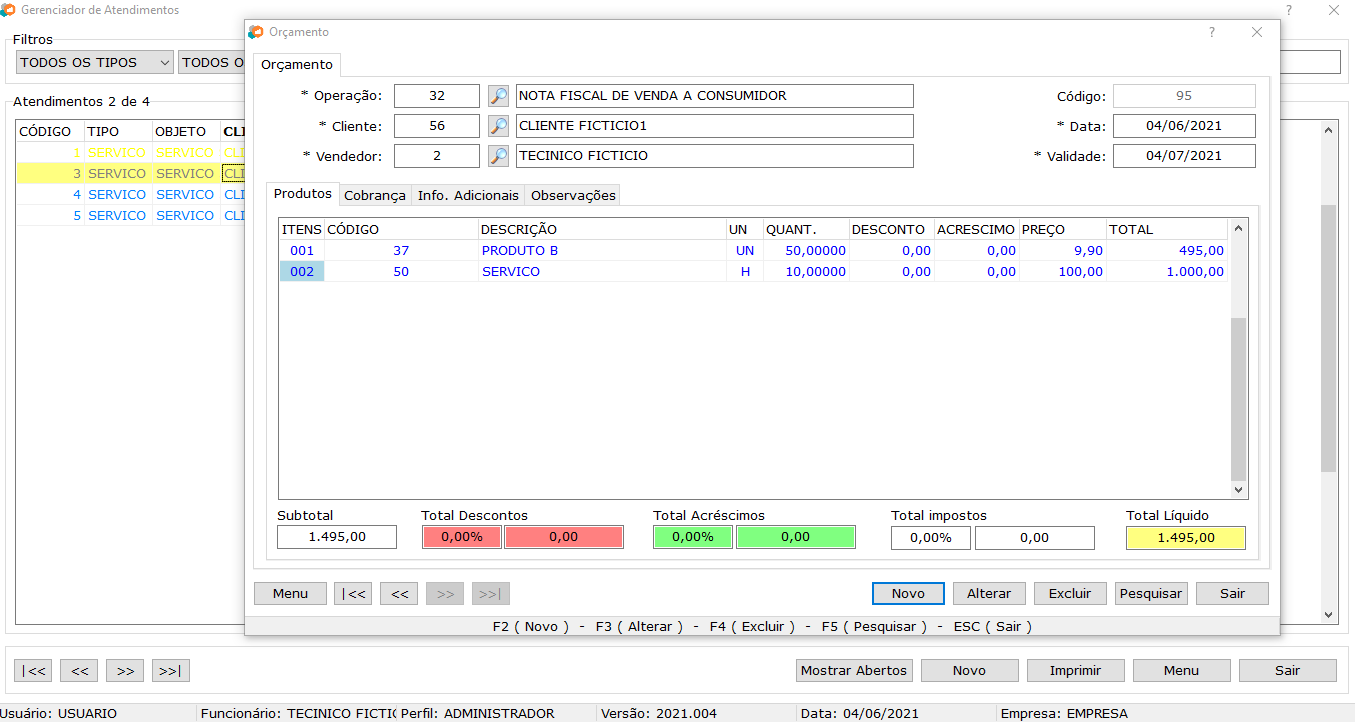Screen dimensions: 1355x722
Task: Open the Vendedor lookup magnifier
Action: point(498,156)
